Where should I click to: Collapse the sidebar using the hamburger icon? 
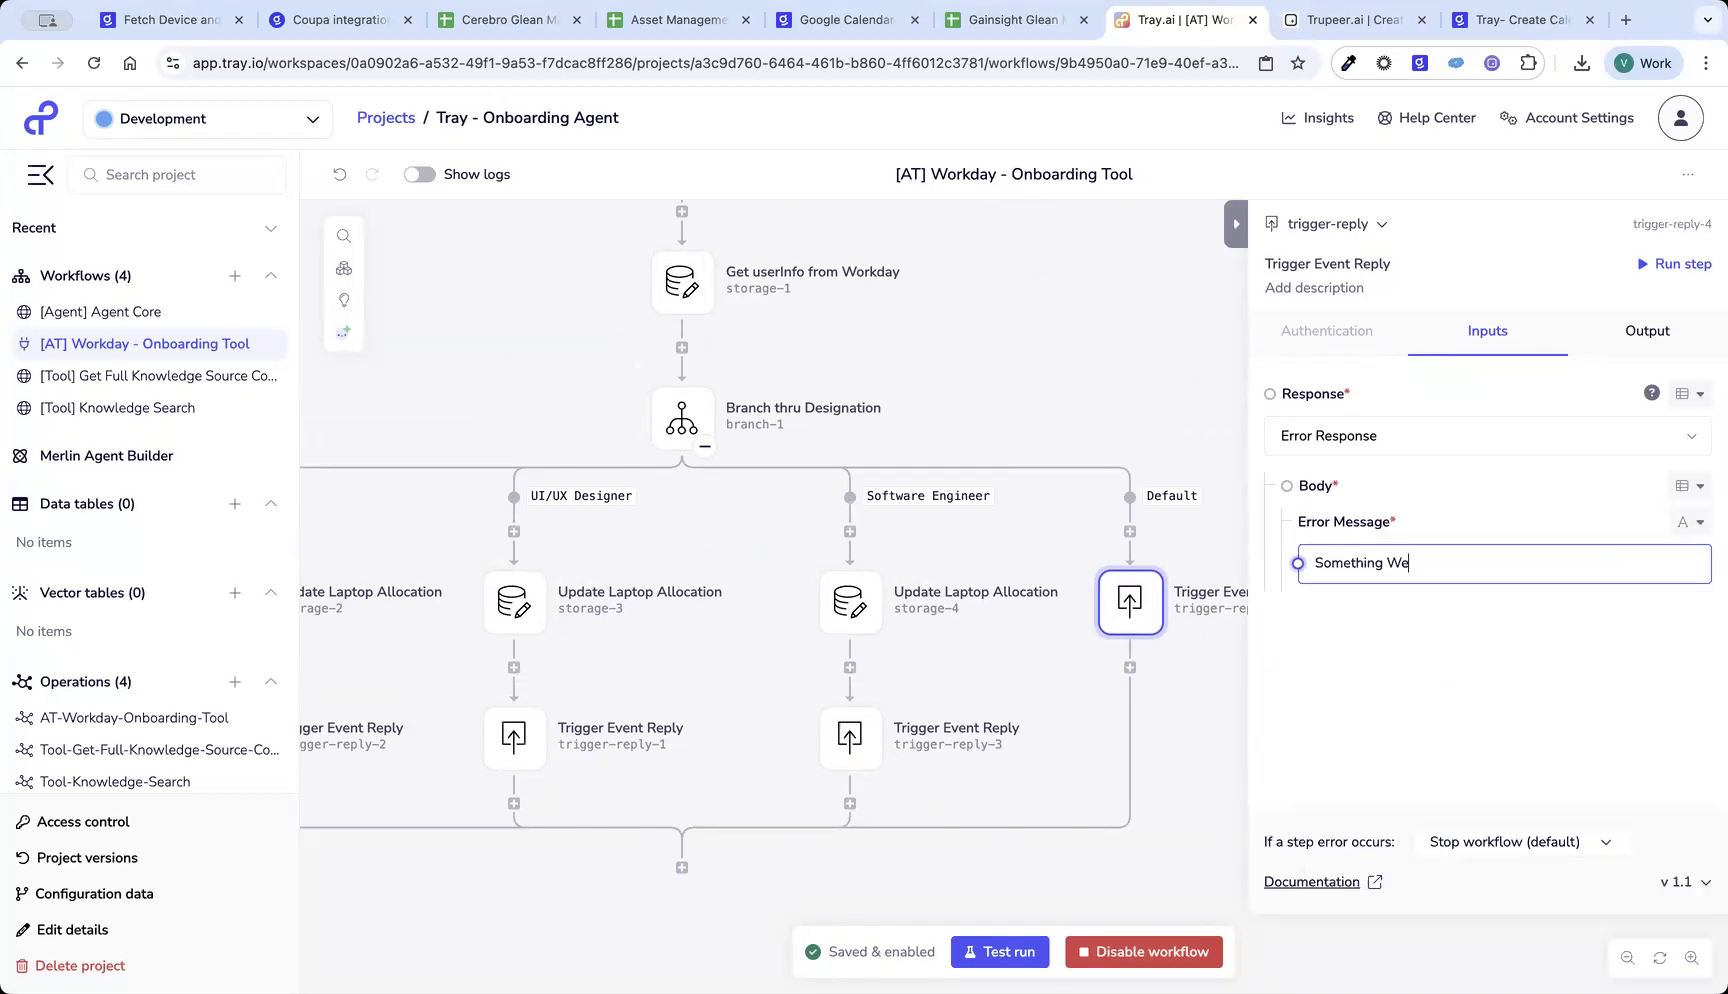pos(40,174)
